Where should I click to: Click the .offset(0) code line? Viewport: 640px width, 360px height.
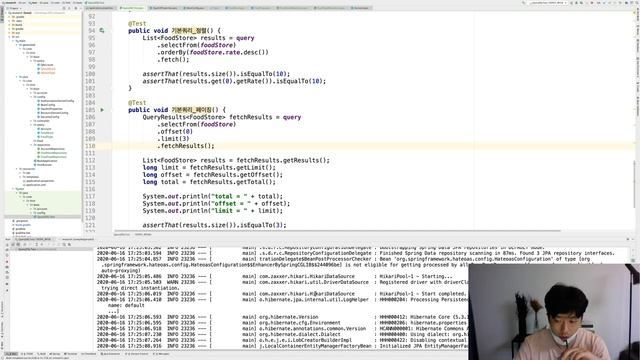(x=175, y=131)
